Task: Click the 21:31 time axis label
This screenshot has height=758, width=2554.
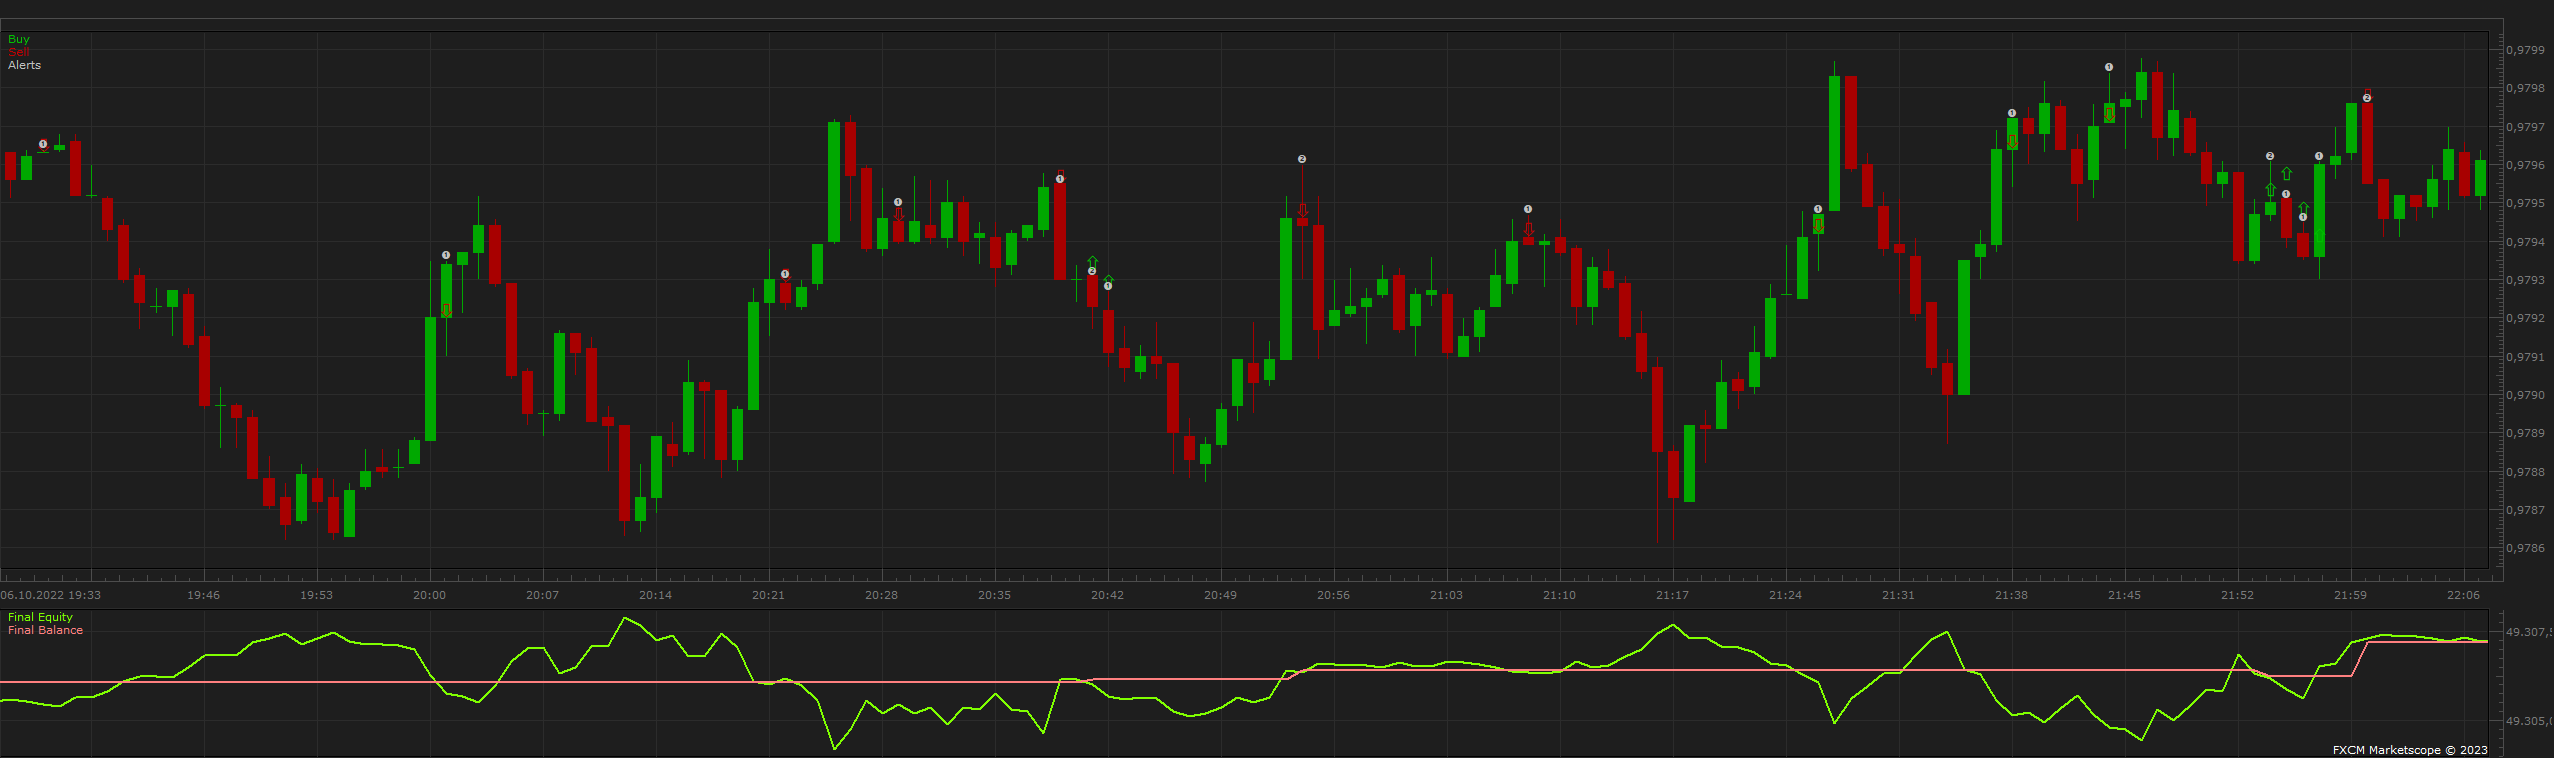Action: (1899, 595)
